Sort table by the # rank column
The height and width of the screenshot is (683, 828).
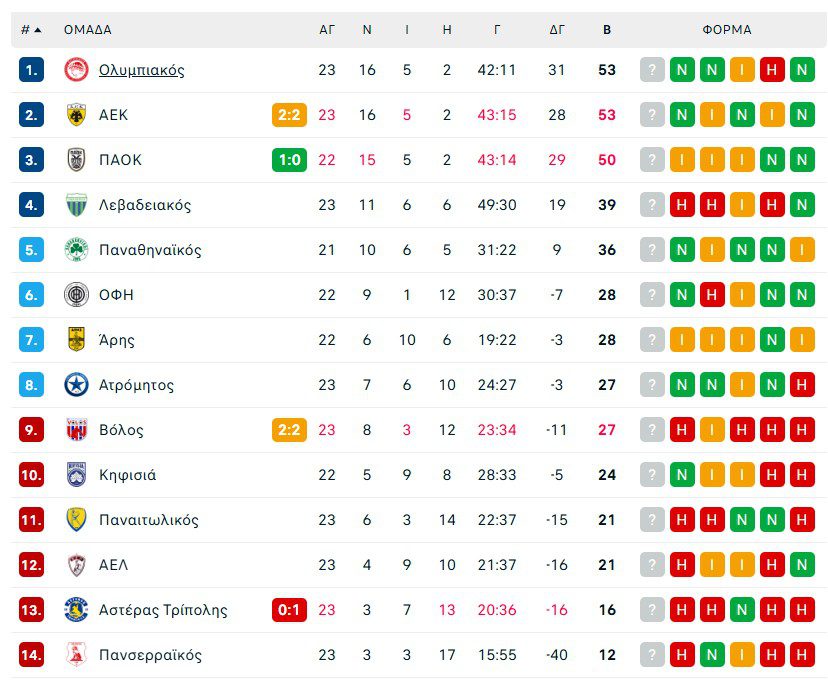tap(31, 30)
